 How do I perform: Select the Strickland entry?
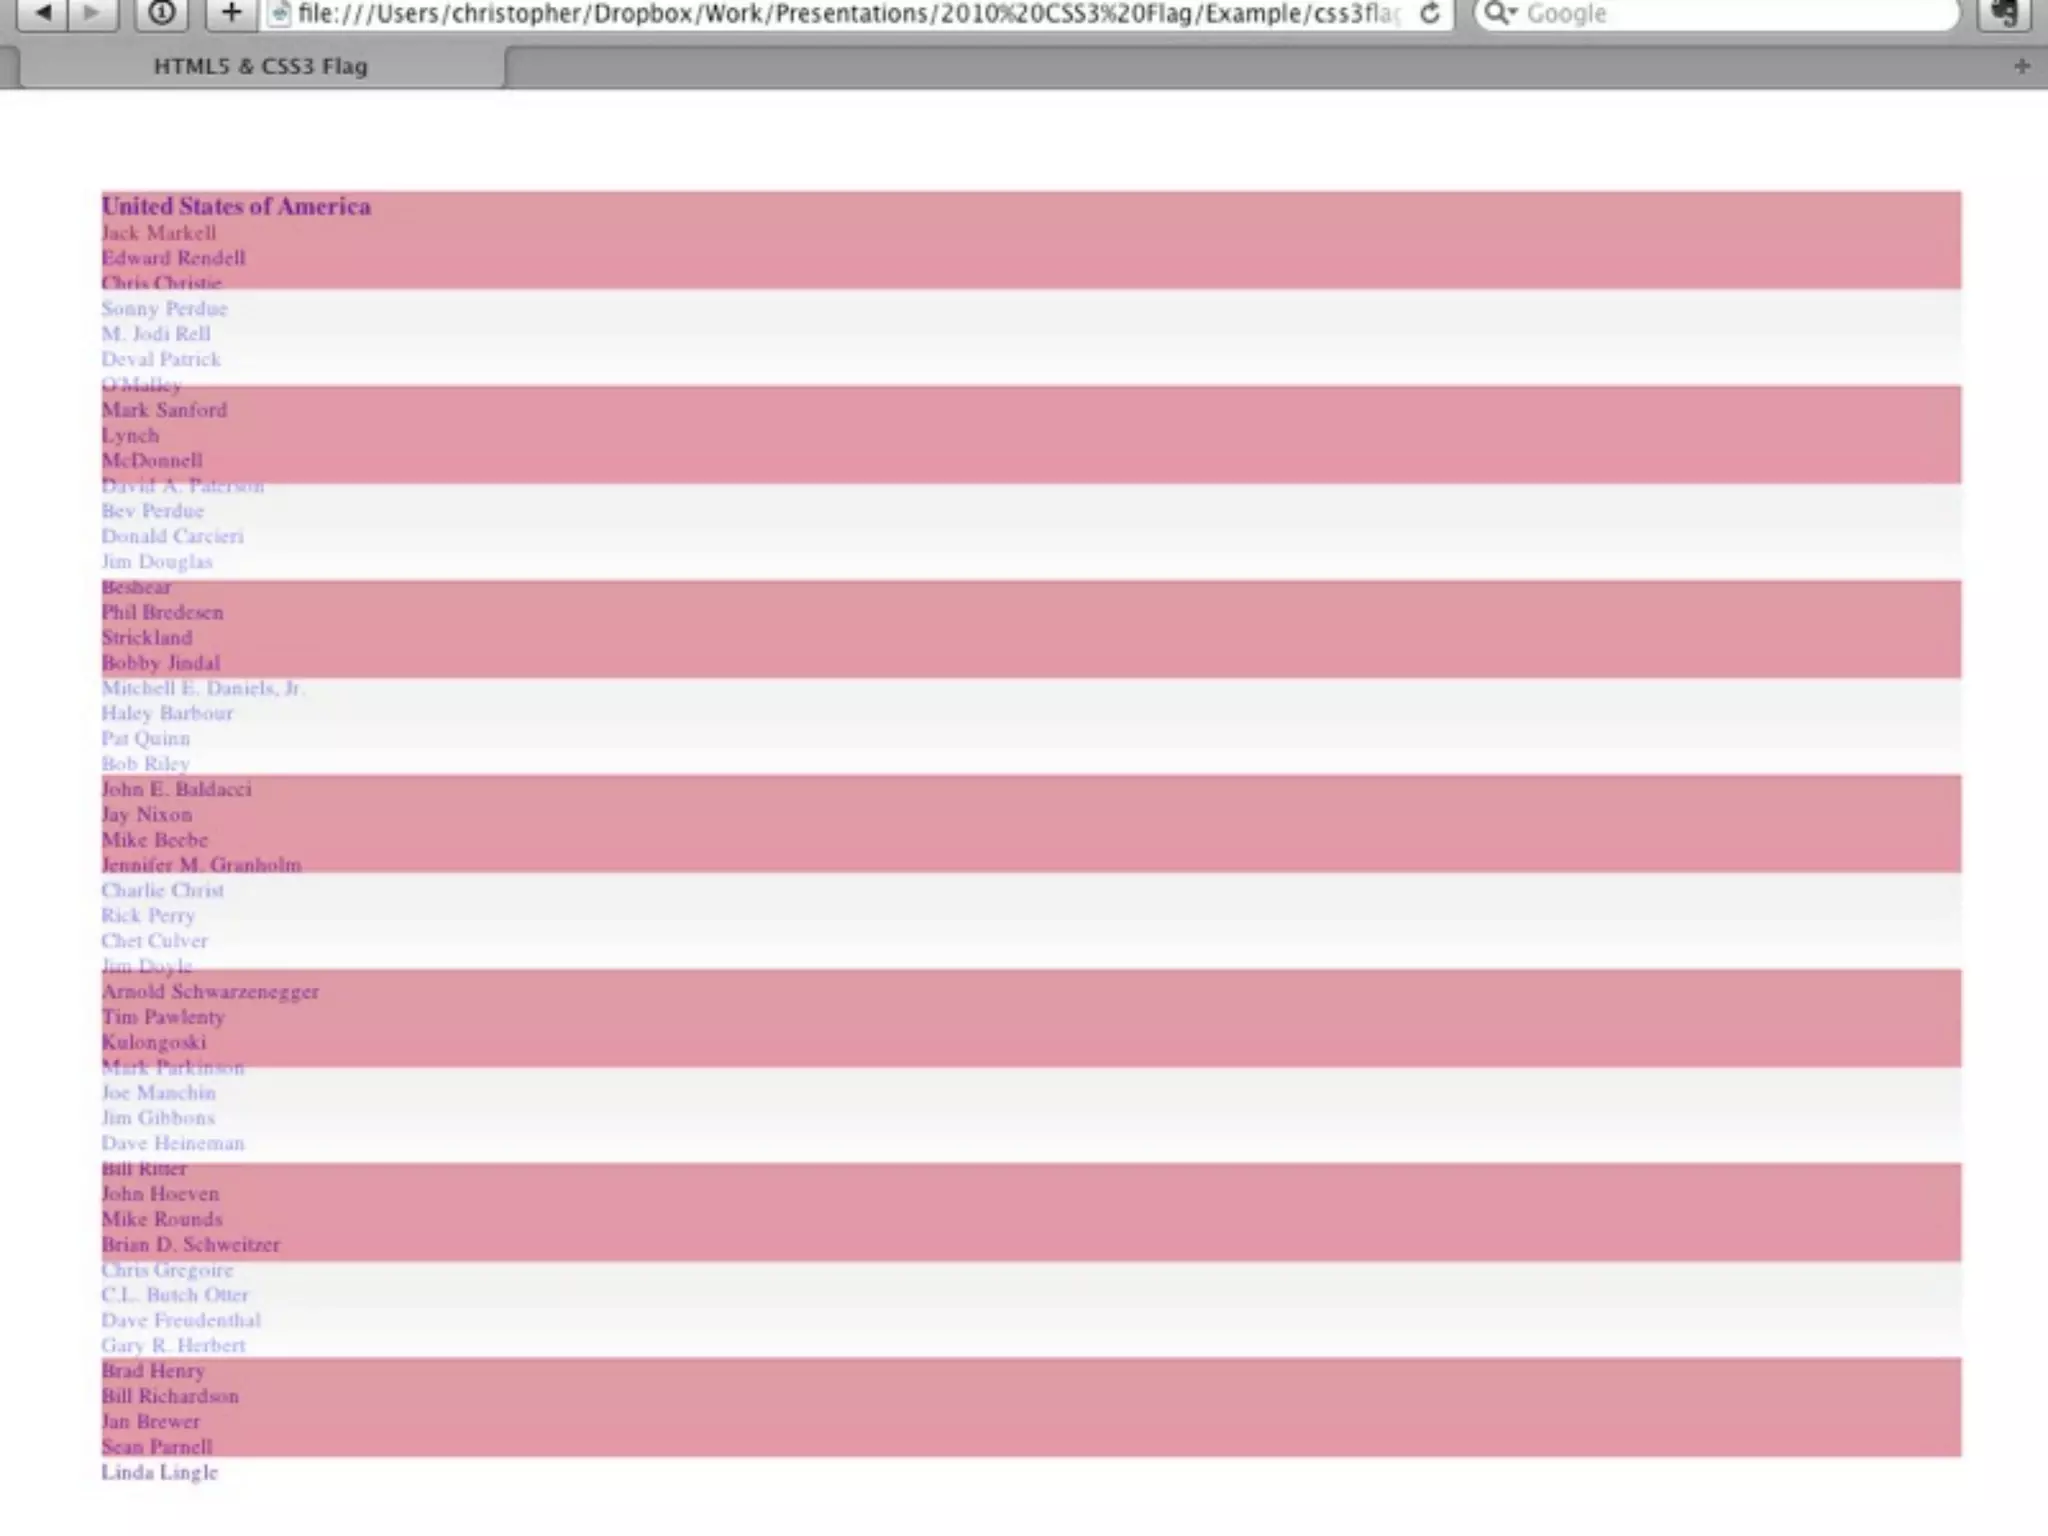147,637
